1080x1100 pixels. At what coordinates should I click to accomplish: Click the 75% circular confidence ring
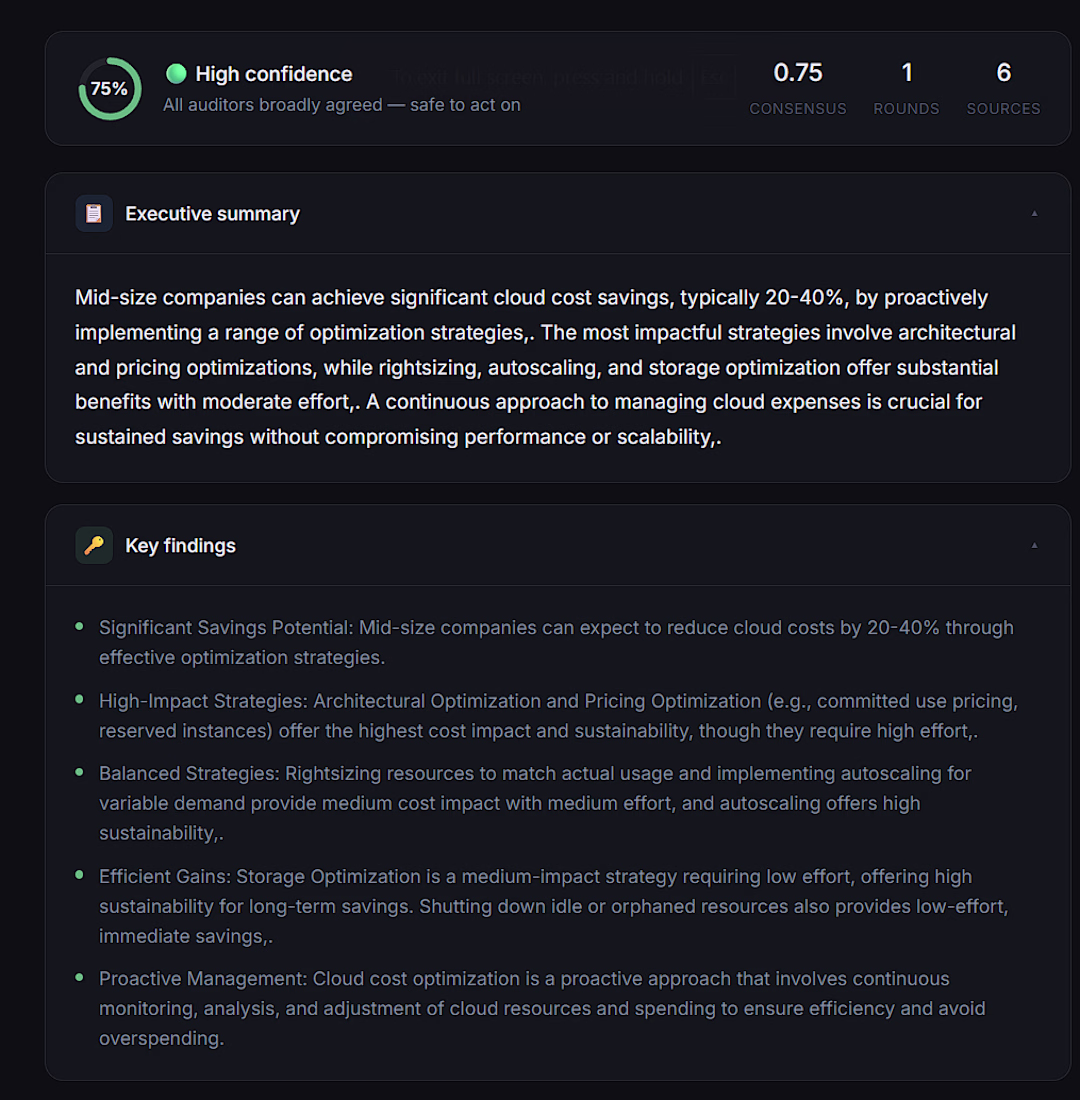(x=109, y=88)
